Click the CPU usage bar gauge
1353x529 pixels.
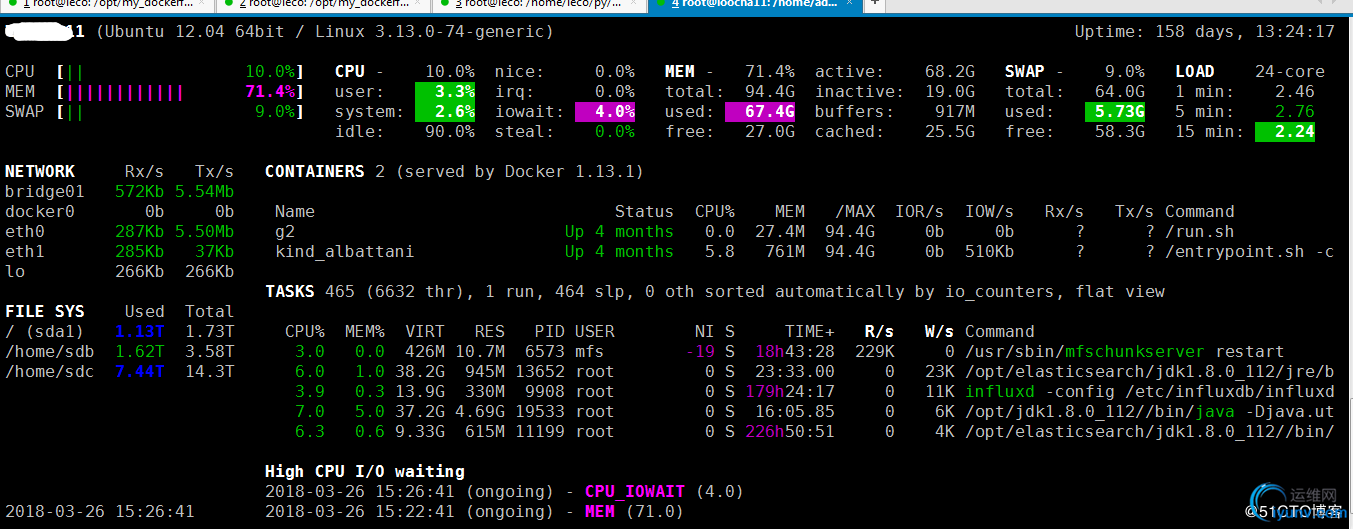point(180,72)
